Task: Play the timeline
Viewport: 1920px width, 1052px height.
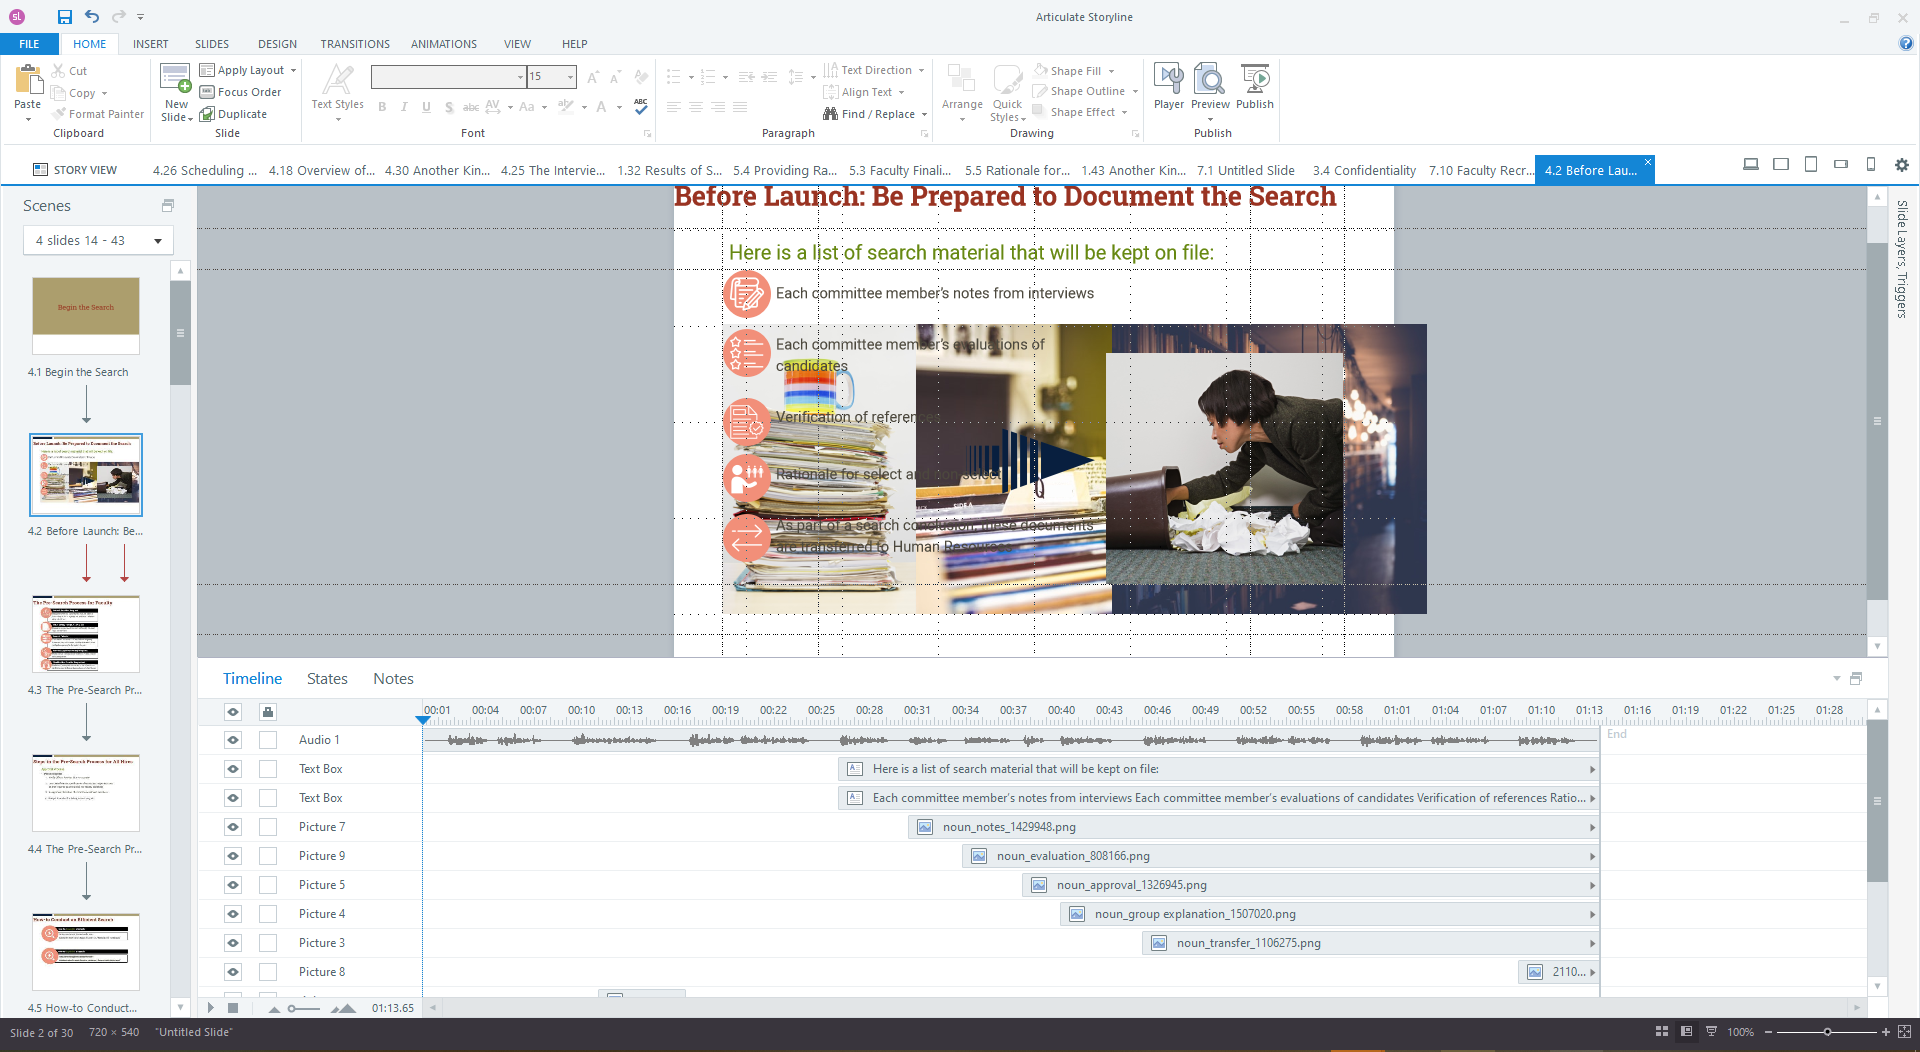Action: [x=210, y=1008]
